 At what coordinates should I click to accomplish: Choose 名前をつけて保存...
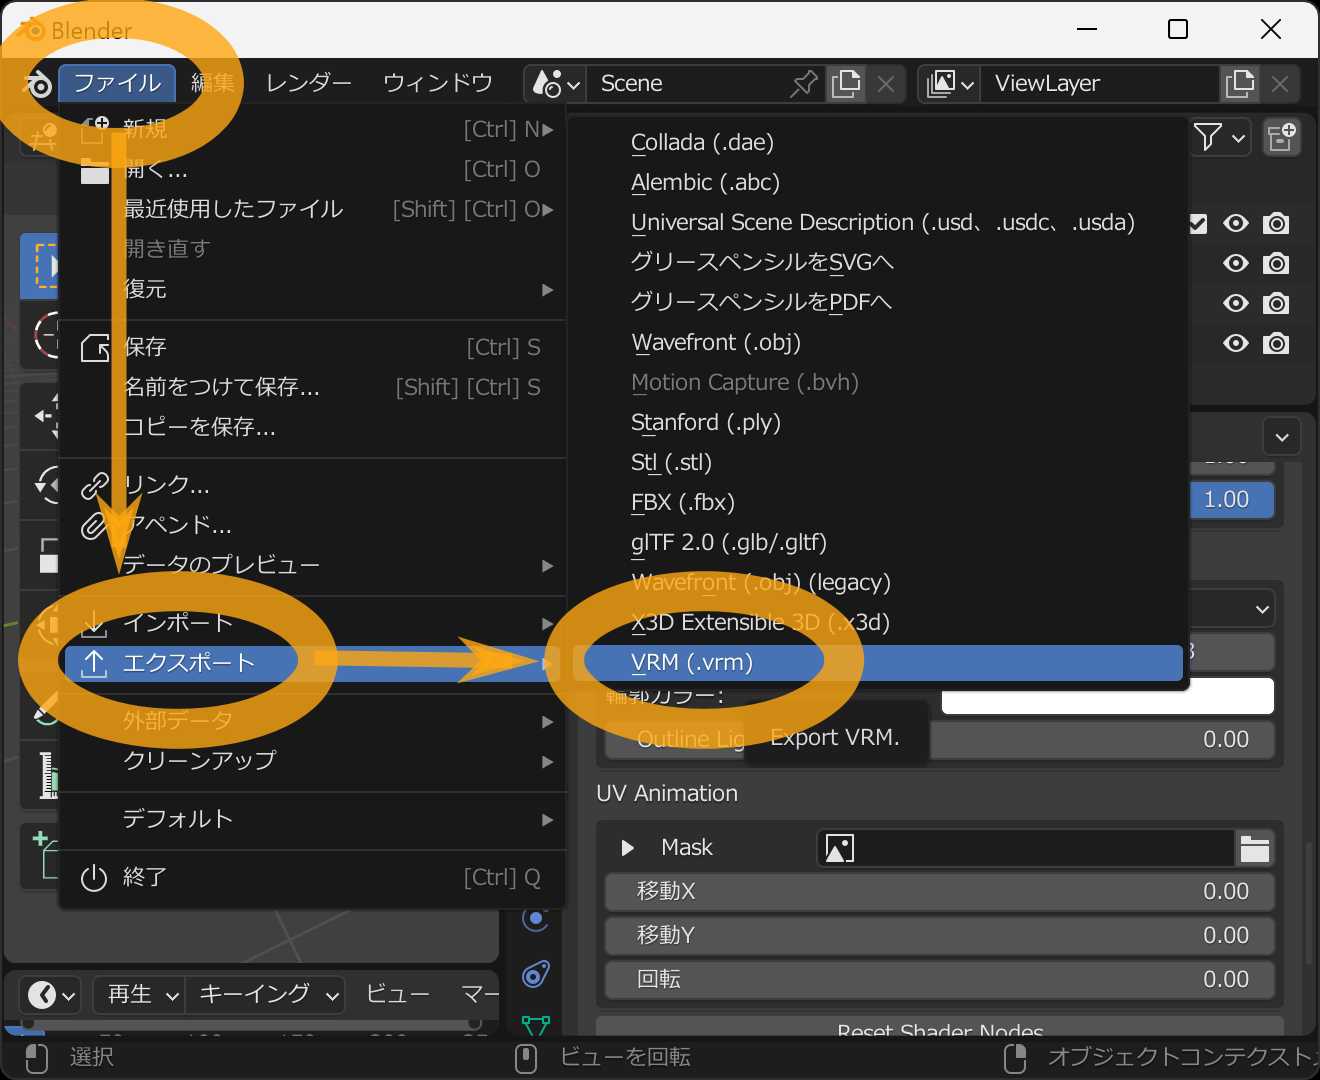click(x=314, y=388)
